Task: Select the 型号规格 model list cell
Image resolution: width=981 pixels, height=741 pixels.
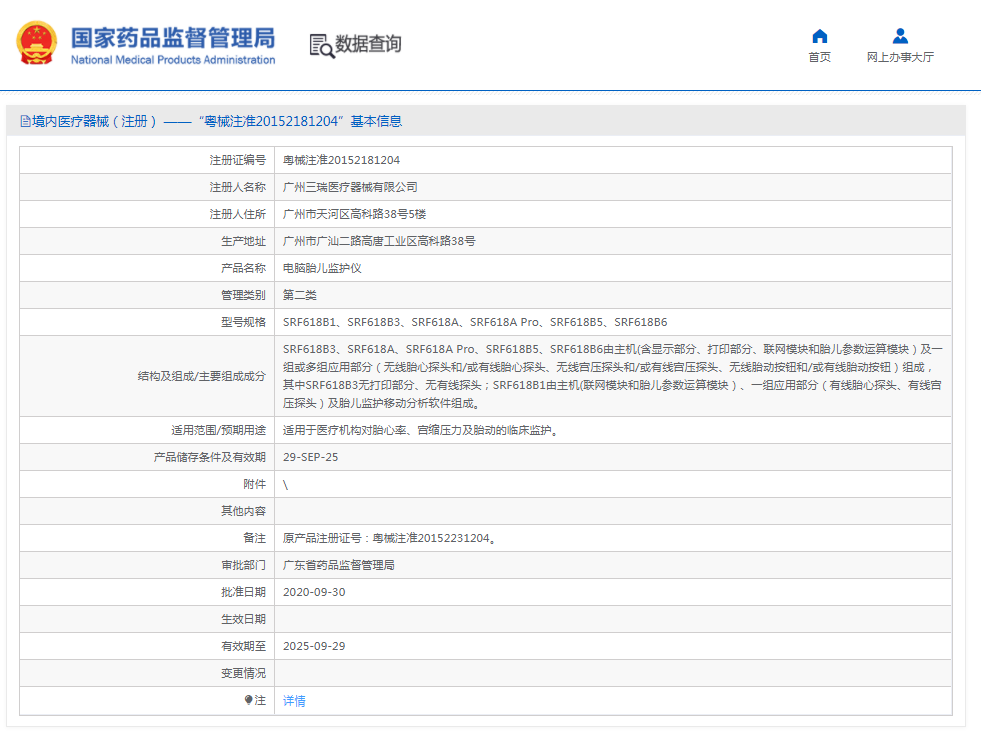Action: tap(477, 321)
